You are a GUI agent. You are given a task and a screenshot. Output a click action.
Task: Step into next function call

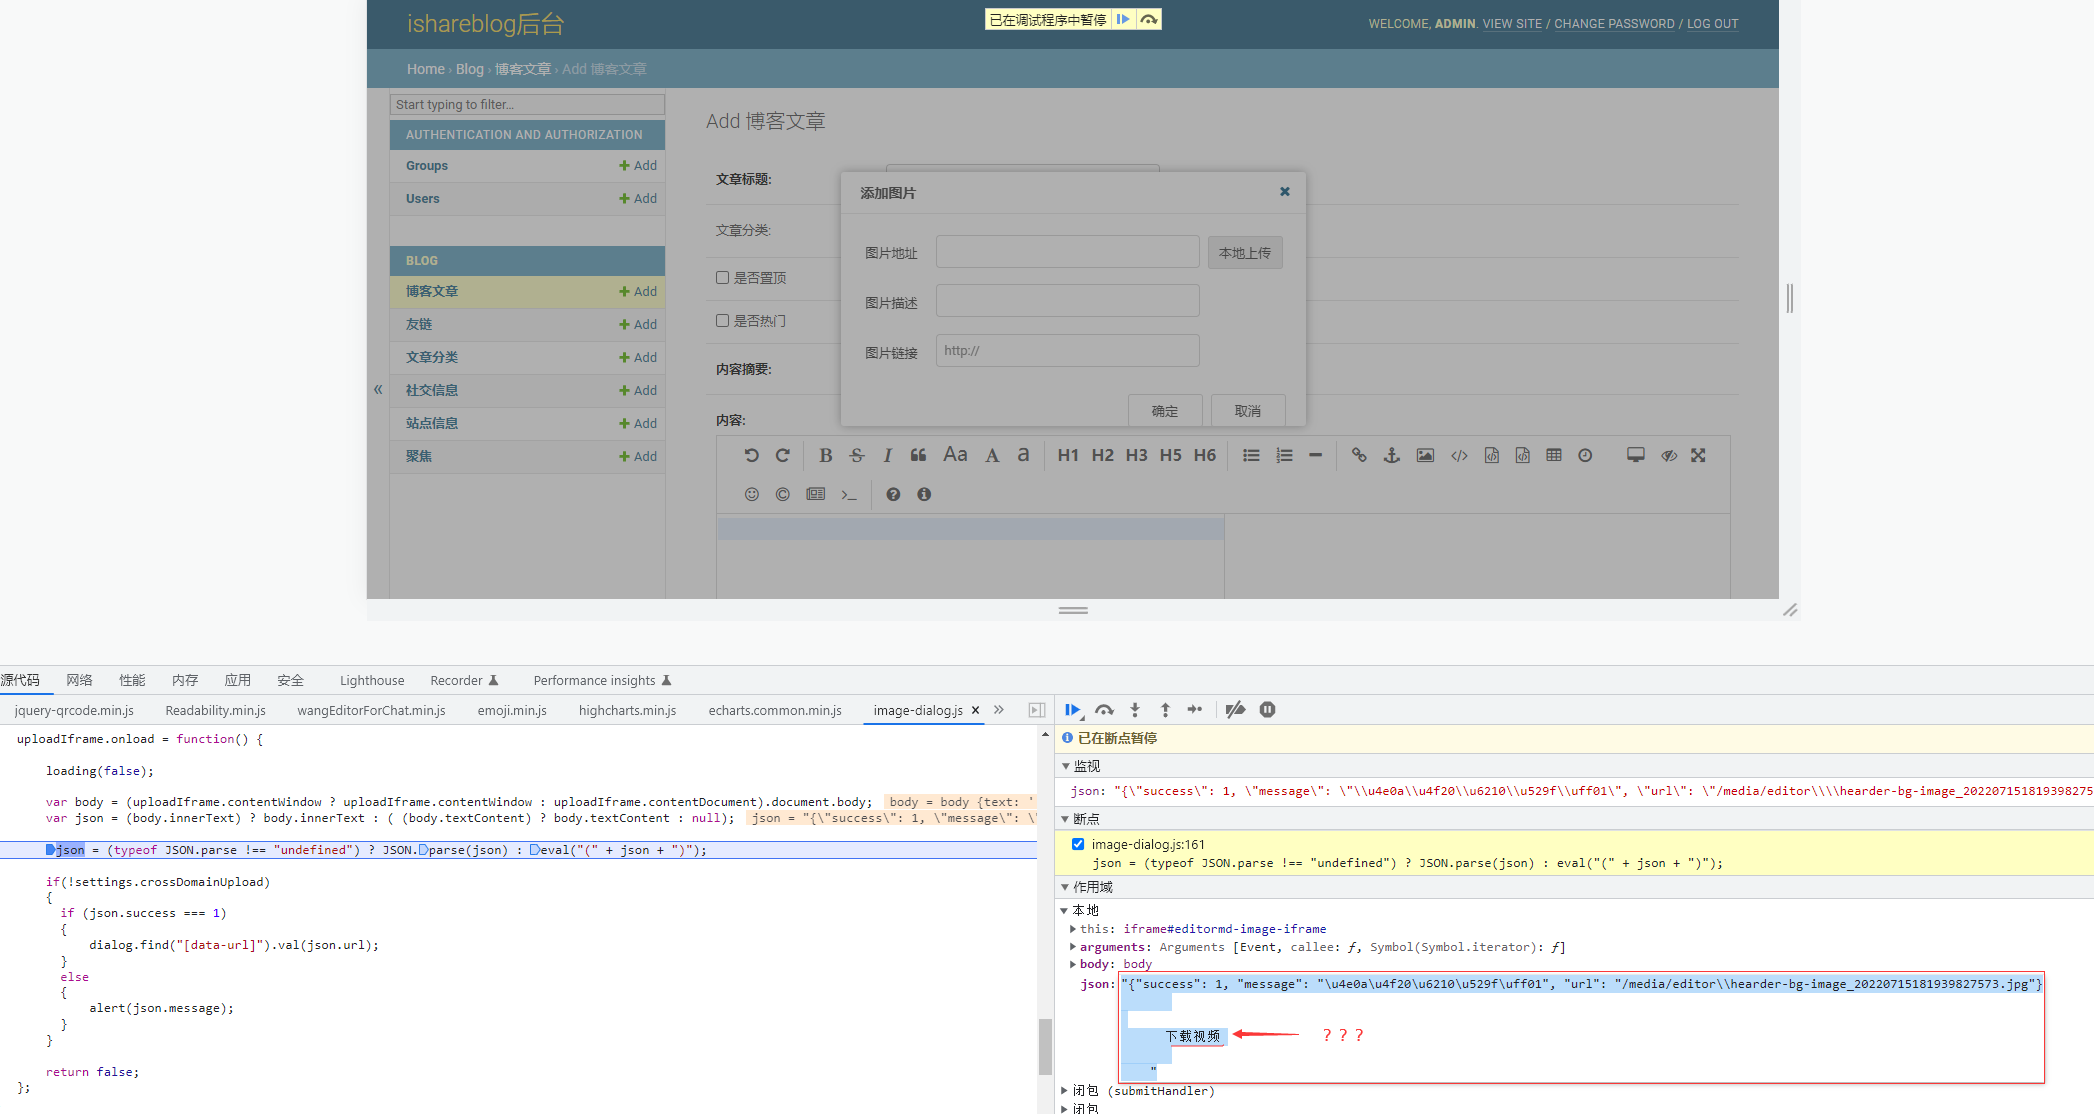tap(1135, 710)
